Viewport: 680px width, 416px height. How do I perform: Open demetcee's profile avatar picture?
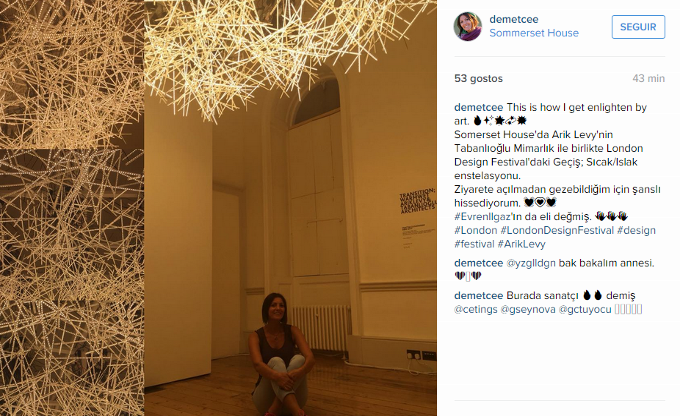point(468,26)
